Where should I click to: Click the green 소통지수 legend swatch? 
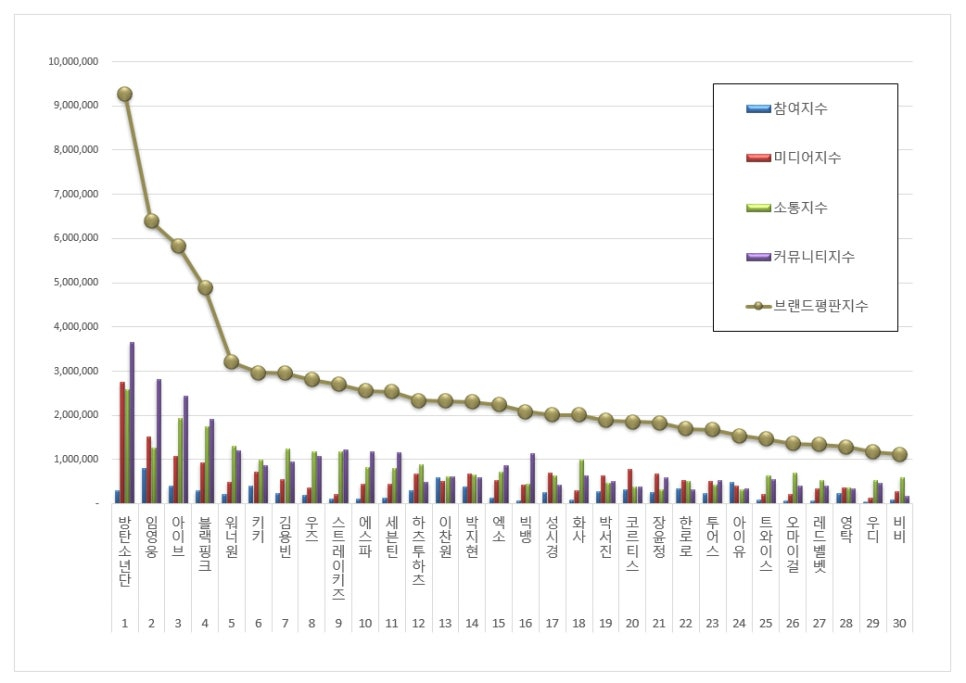[x=758, y=208]
